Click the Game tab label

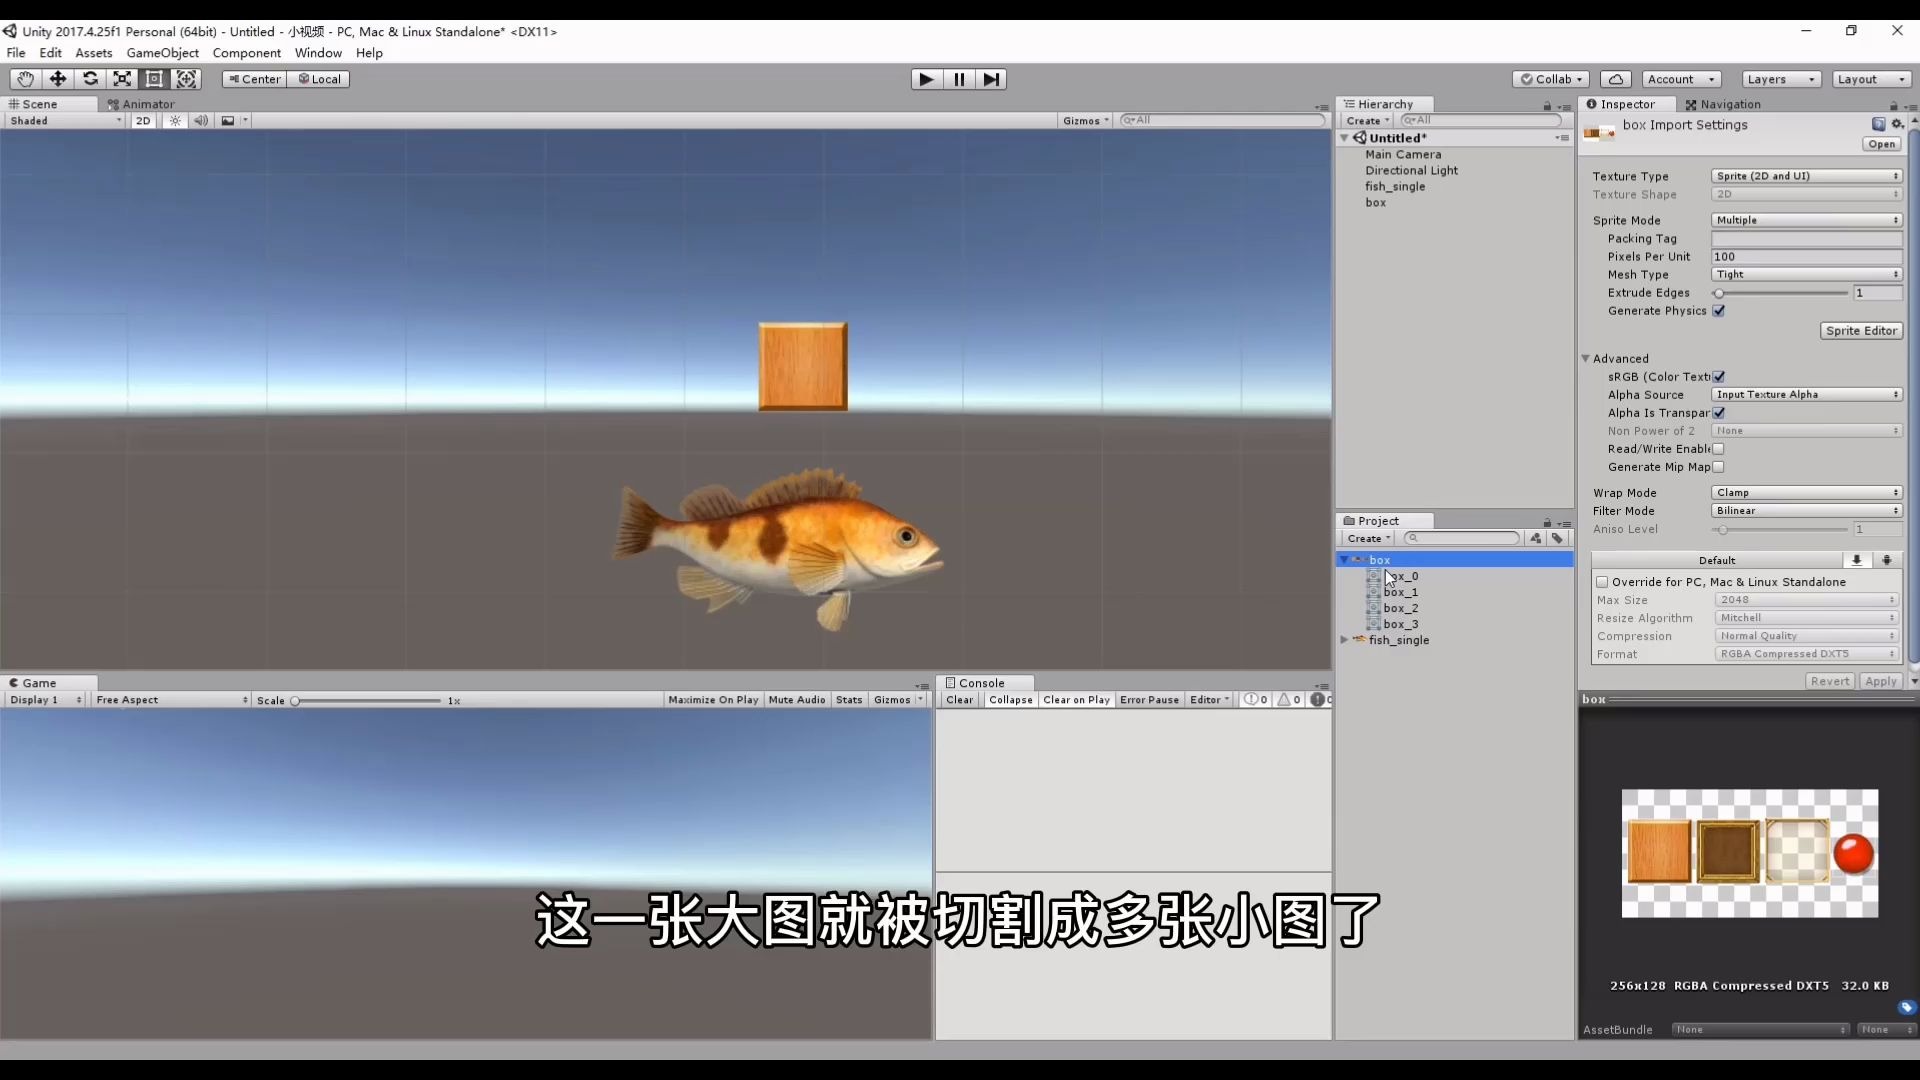click(40, 682)
